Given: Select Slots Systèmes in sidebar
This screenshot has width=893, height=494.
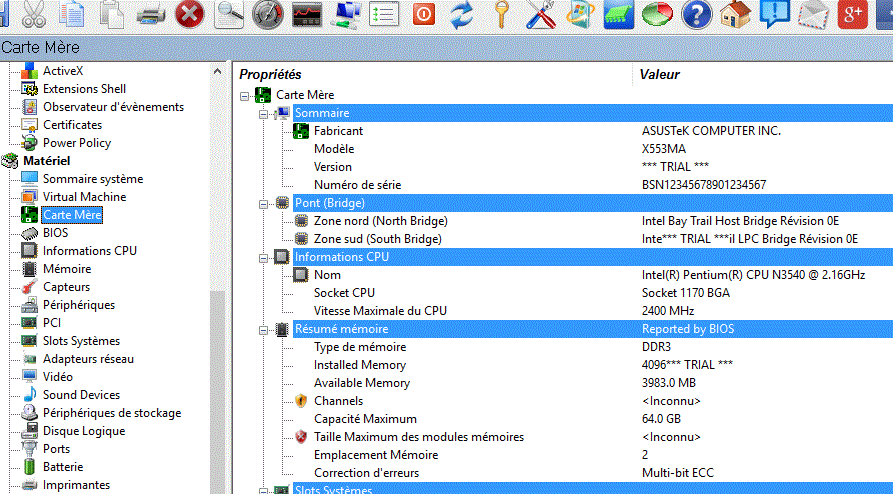Looking at the screenshot, I should coord(81,341).
